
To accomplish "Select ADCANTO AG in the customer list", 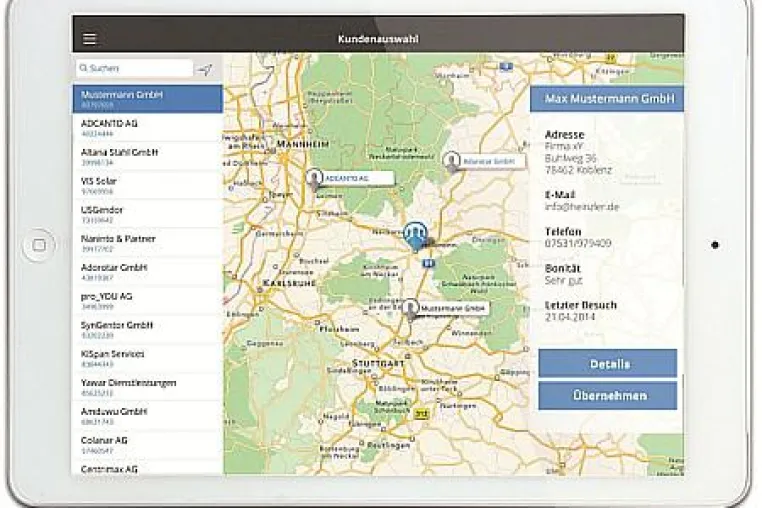I will (x=148, y=128).
